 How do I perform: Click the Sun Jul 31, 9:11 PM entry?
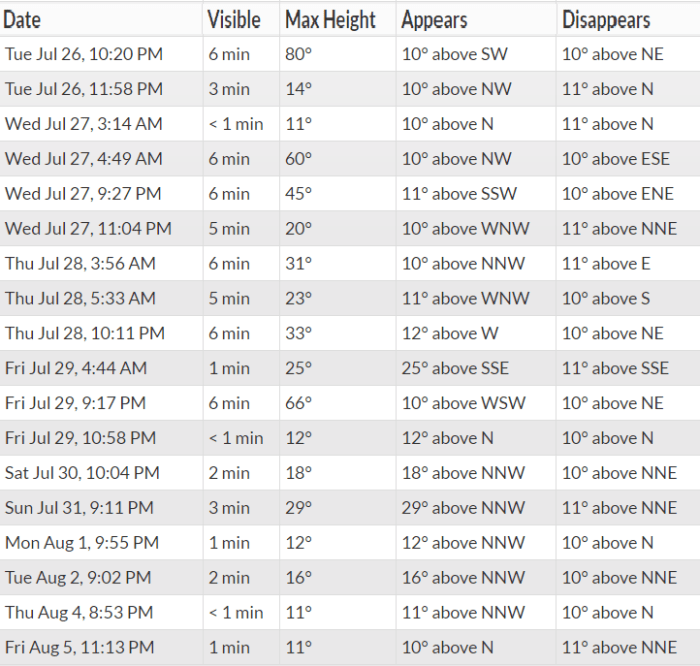(79, 508)
